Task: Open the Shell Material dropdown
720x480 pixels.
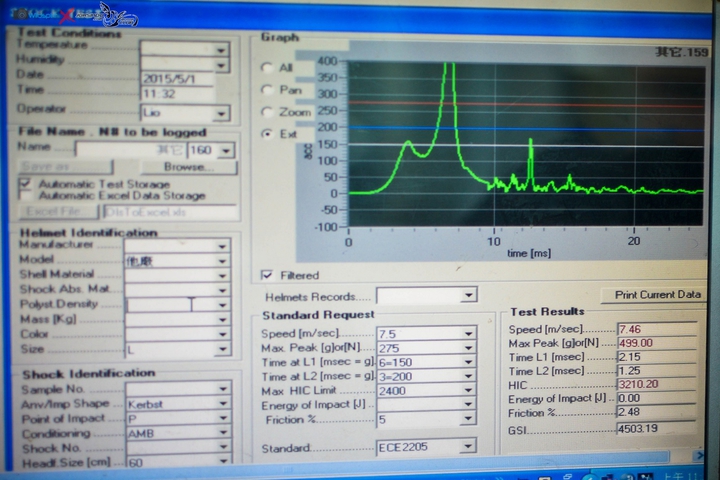Action: click(222, 276)
